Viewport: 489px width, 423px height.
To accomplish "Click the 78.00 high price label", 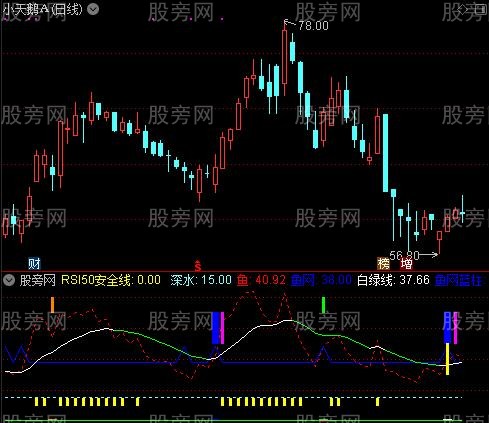I will [313, 26].
